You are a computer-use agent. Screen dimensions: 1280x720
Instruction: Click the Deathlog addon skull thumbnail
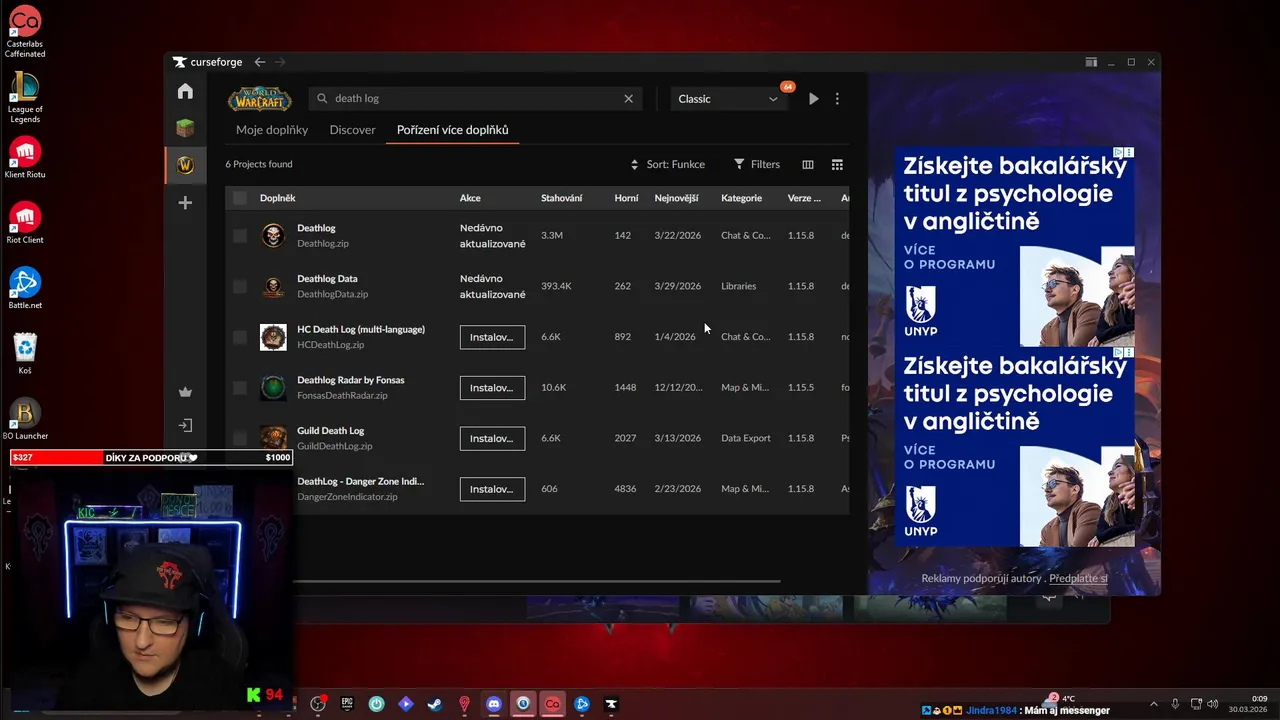273,236
